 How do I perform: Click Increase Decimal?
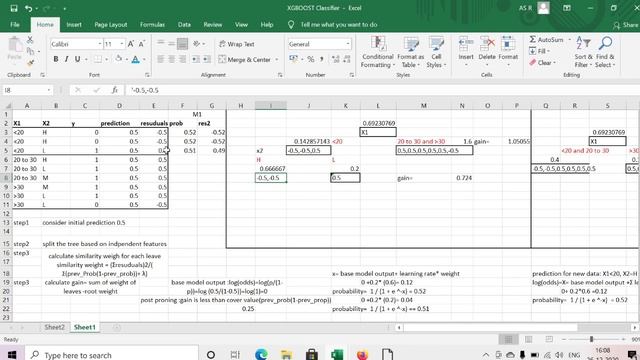pyautogui.click(x=336, y=60)
